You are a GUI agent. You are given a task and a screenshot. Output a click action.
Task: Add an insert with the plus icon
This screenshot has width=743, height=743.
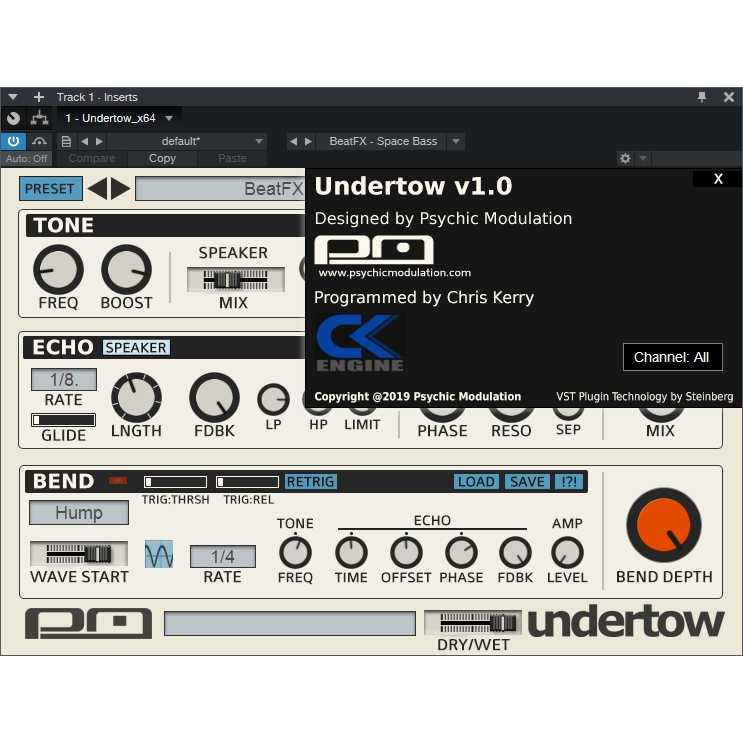click(x=39, y=97)
